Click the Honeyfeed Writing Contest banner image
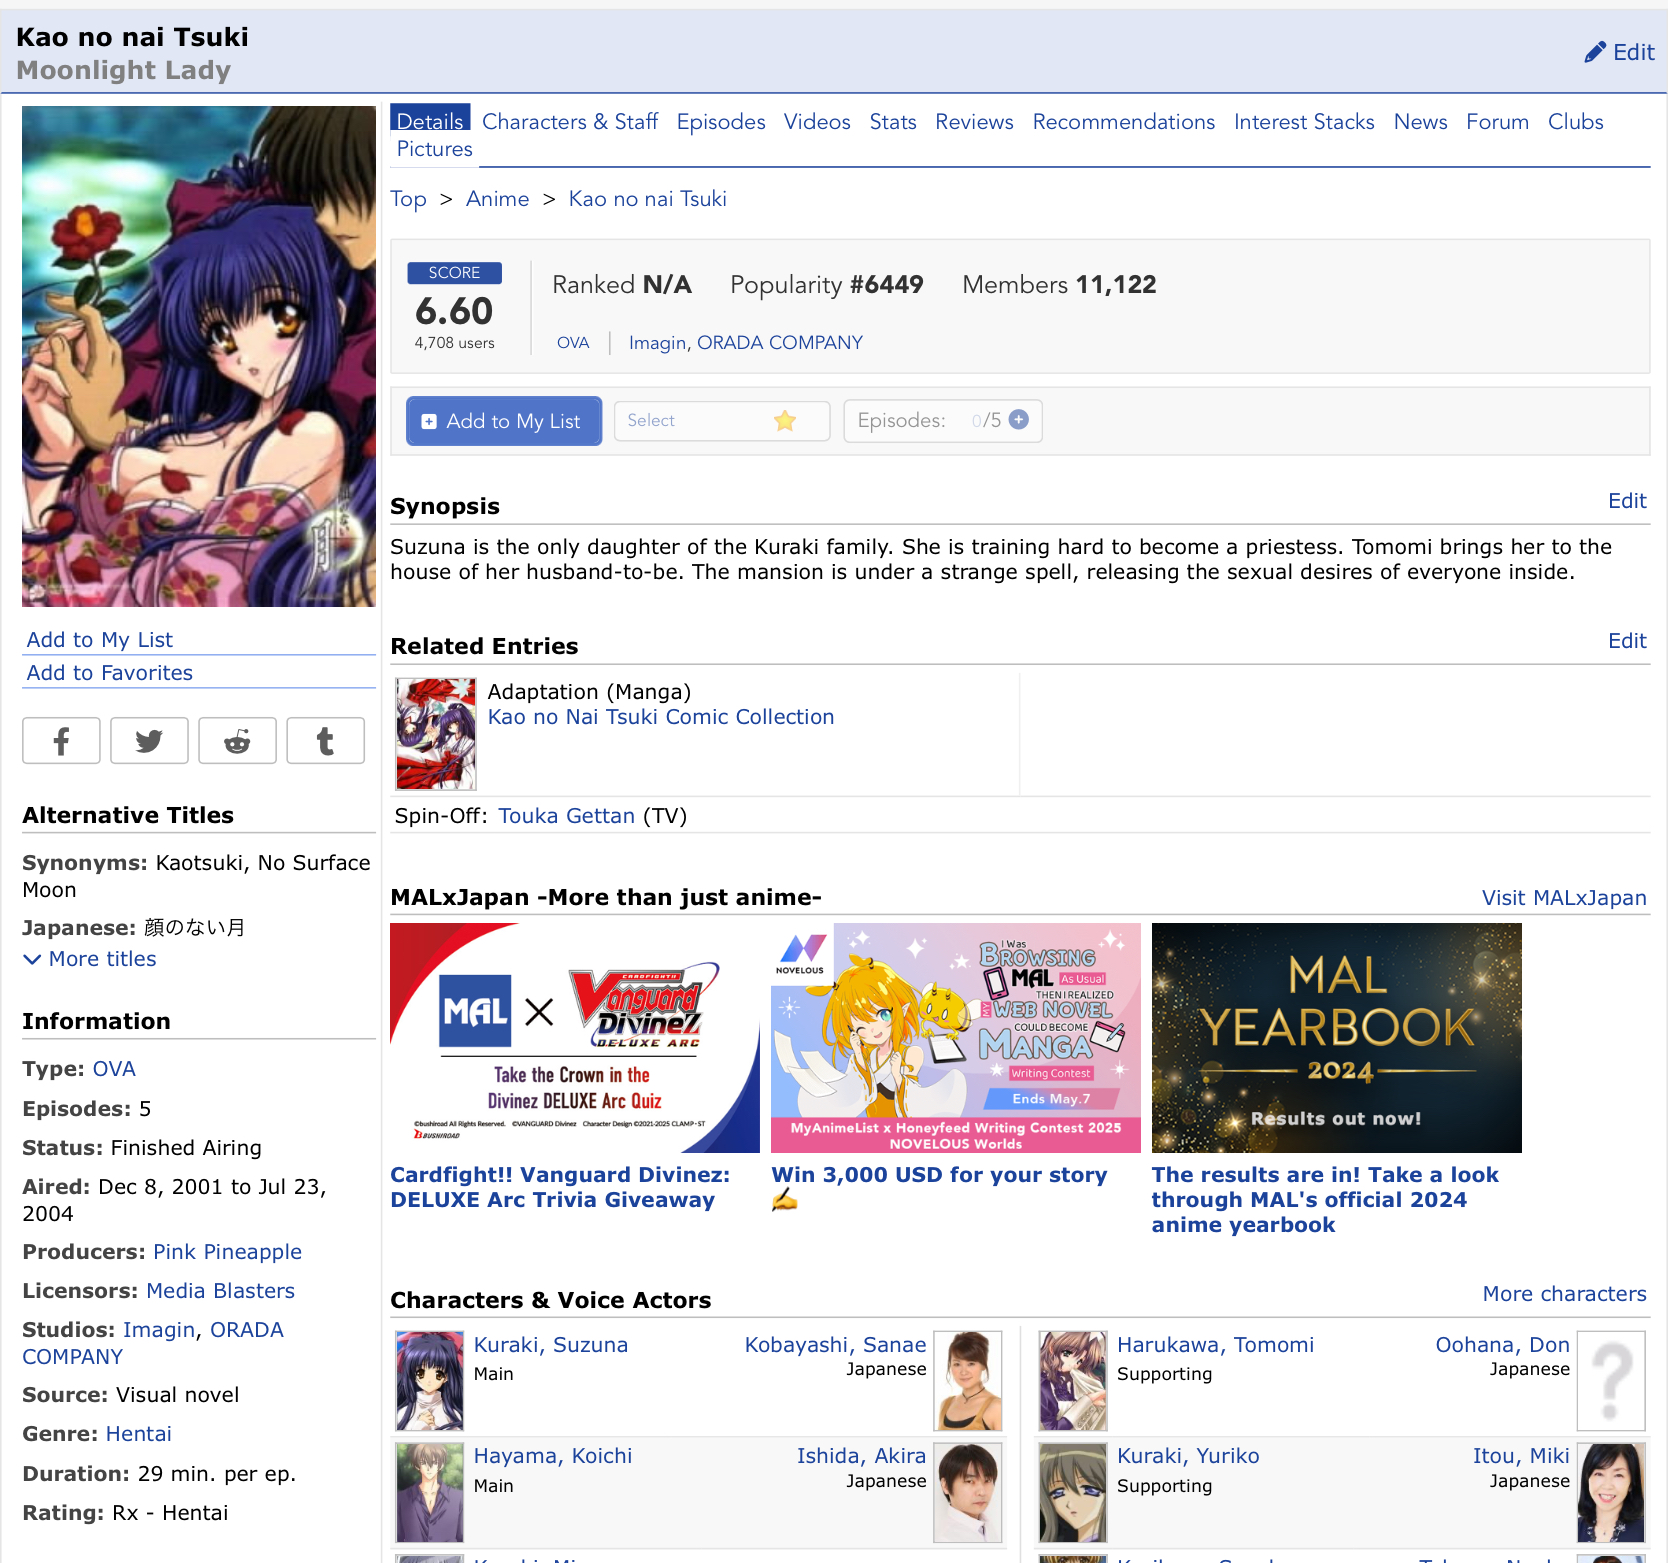Viewport: 1668px width, 1563px height. 956,1038
